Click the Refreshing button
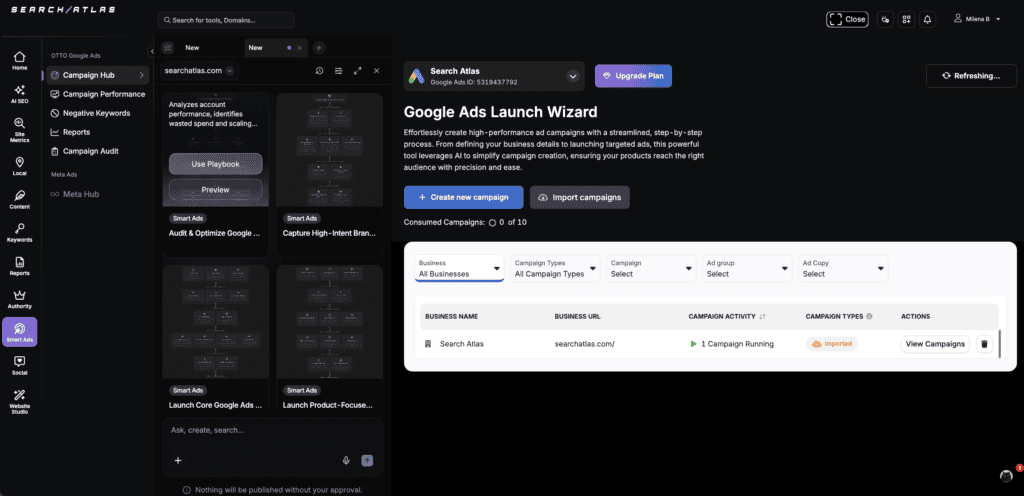Screen dimensions: 1024x496 coord(971,76)
